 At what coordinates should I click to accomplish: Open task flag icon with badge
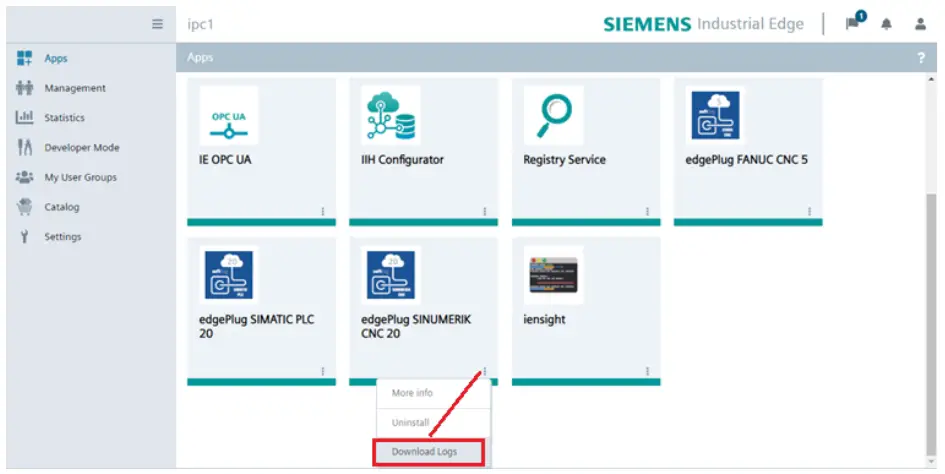854,22
